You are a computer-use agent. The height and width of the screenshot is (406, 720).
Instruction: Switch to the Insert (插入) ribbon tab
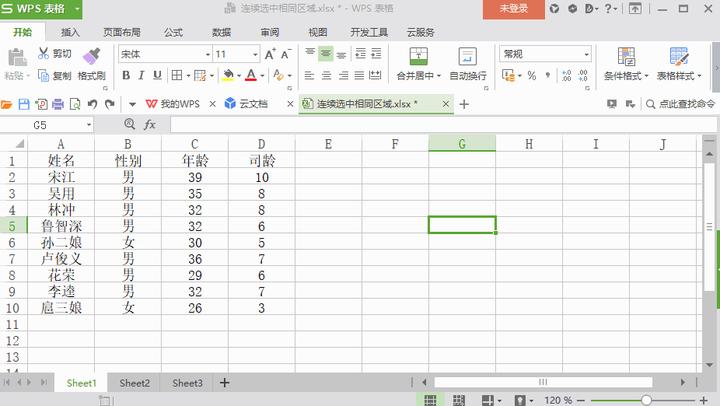(70, 32)
